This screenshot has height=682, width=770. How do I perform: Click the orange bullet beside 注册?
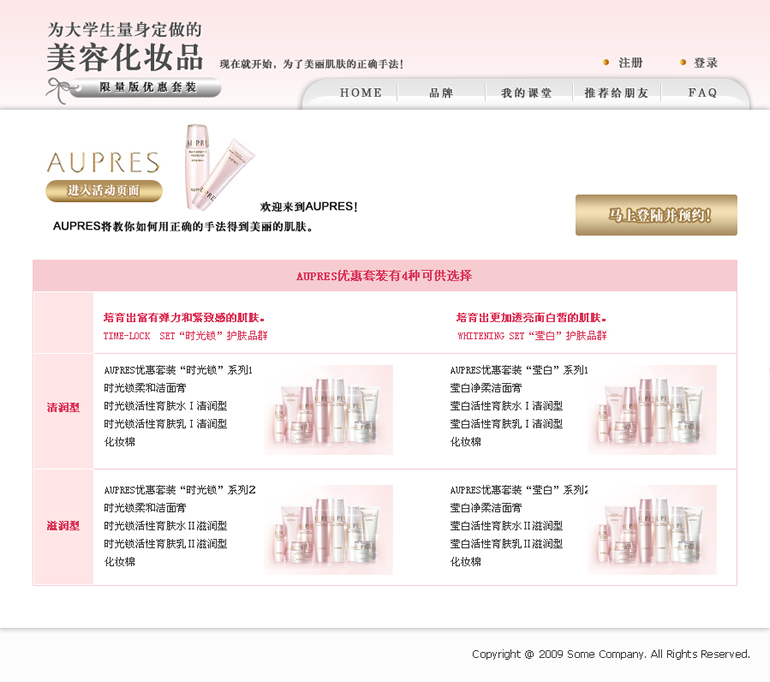pyautogui.click(x=606, y=62)
